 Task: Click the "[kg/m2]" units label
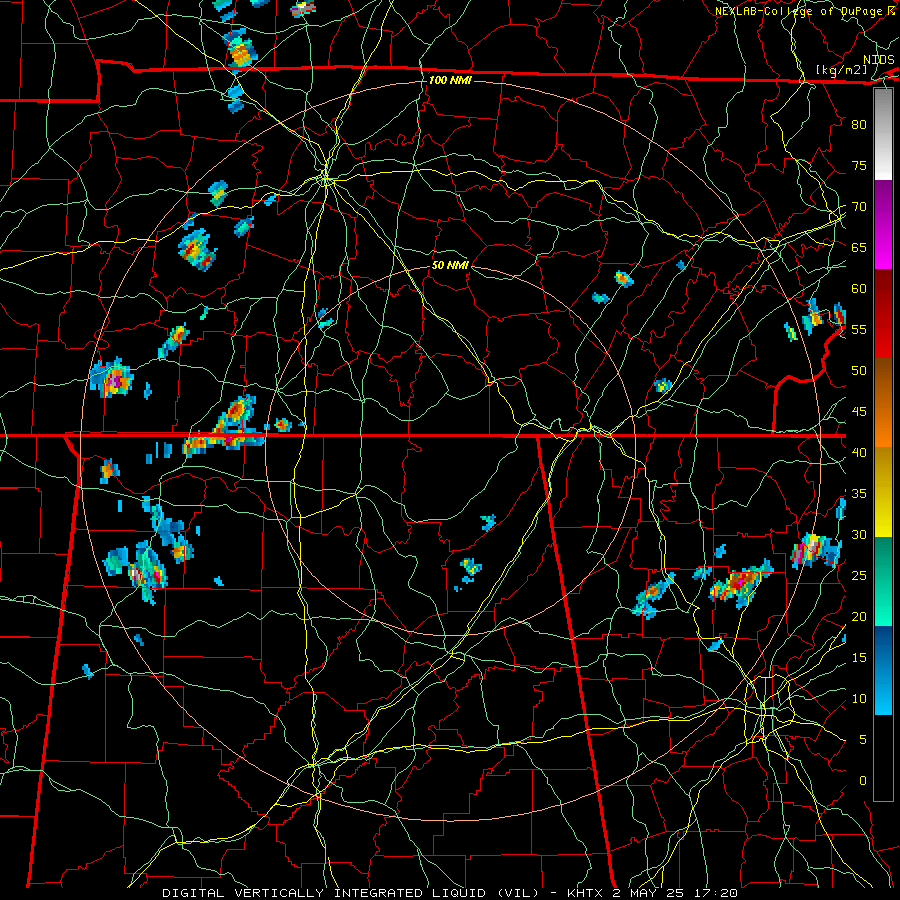coord(841,70)
